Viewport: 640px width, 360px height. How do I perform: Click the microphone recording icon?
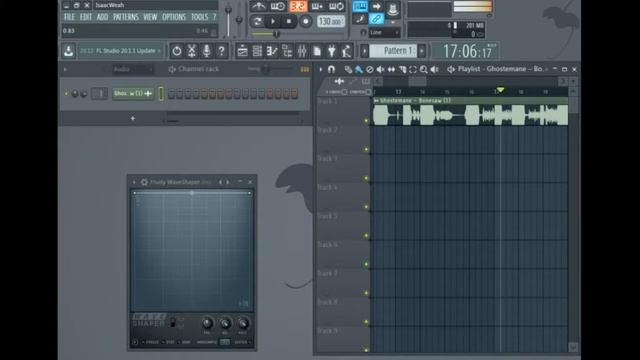click(x=207, y=51)
